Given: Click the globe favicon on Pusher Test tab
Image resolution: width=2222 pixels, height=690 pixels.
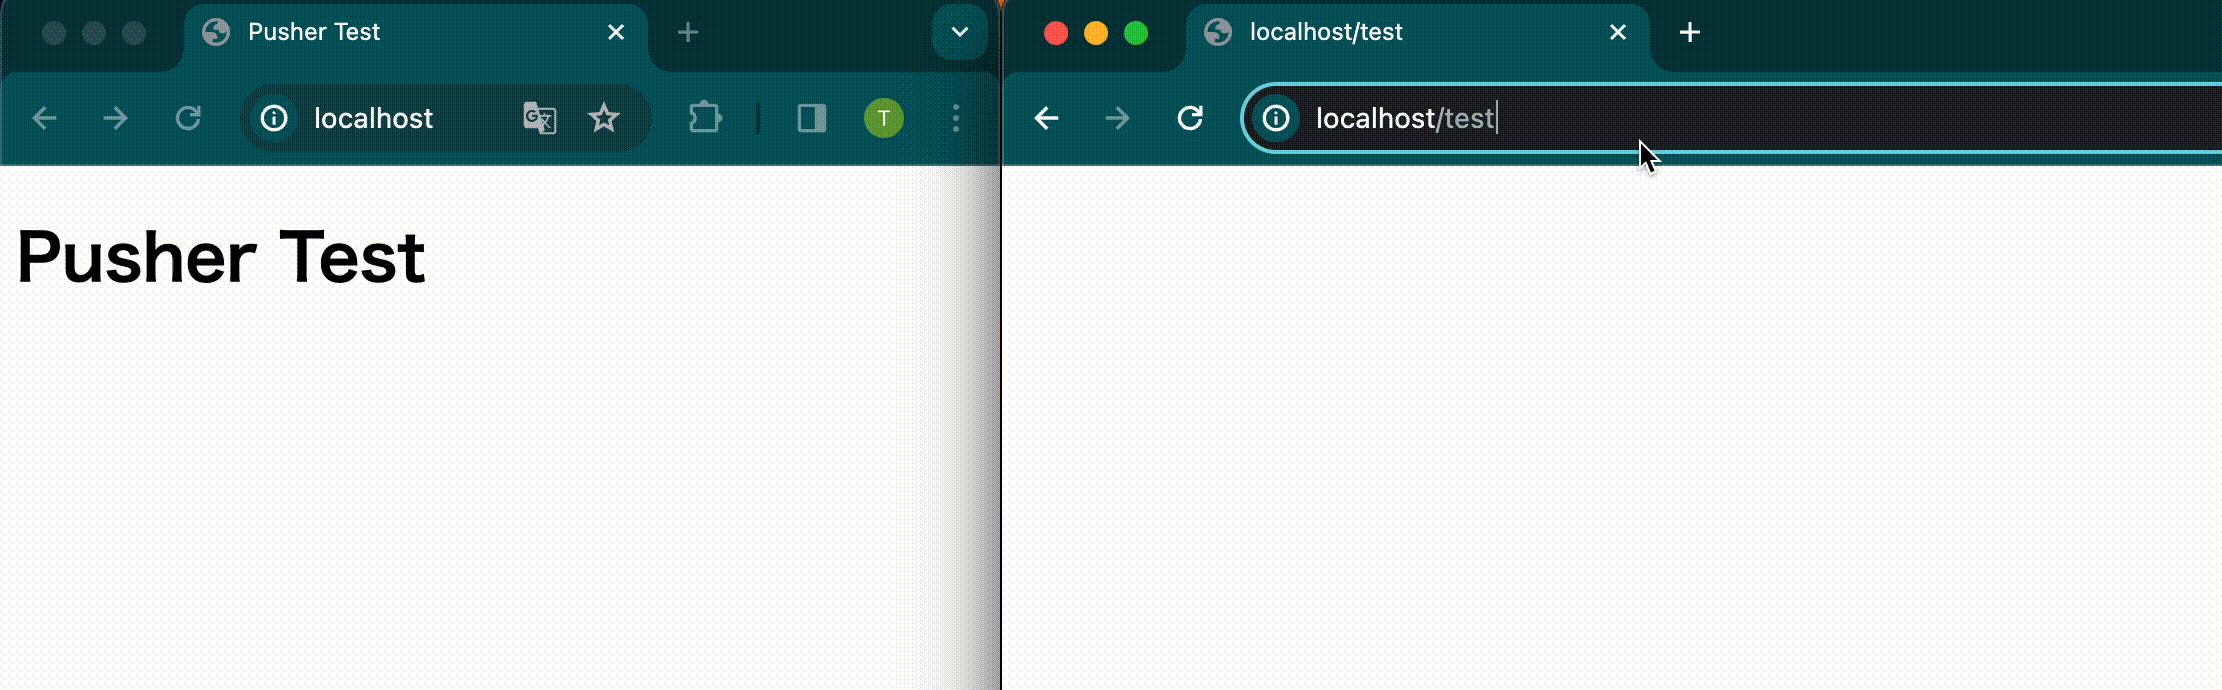Looking at the screenshot, I should [216, 32].
